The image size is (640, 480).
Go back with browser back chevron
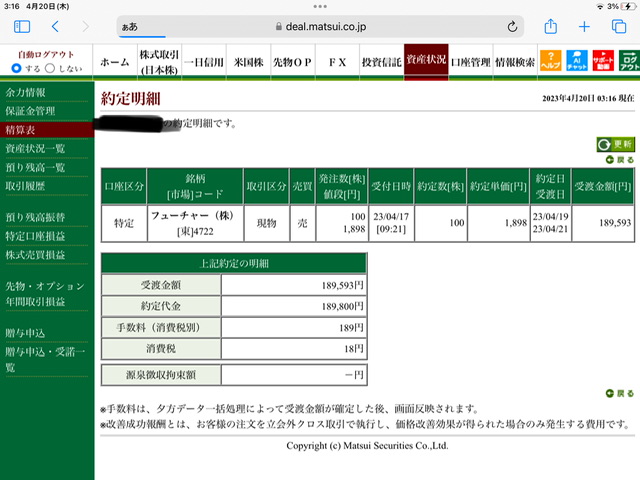pyautogui.click(x=55, y=27)
